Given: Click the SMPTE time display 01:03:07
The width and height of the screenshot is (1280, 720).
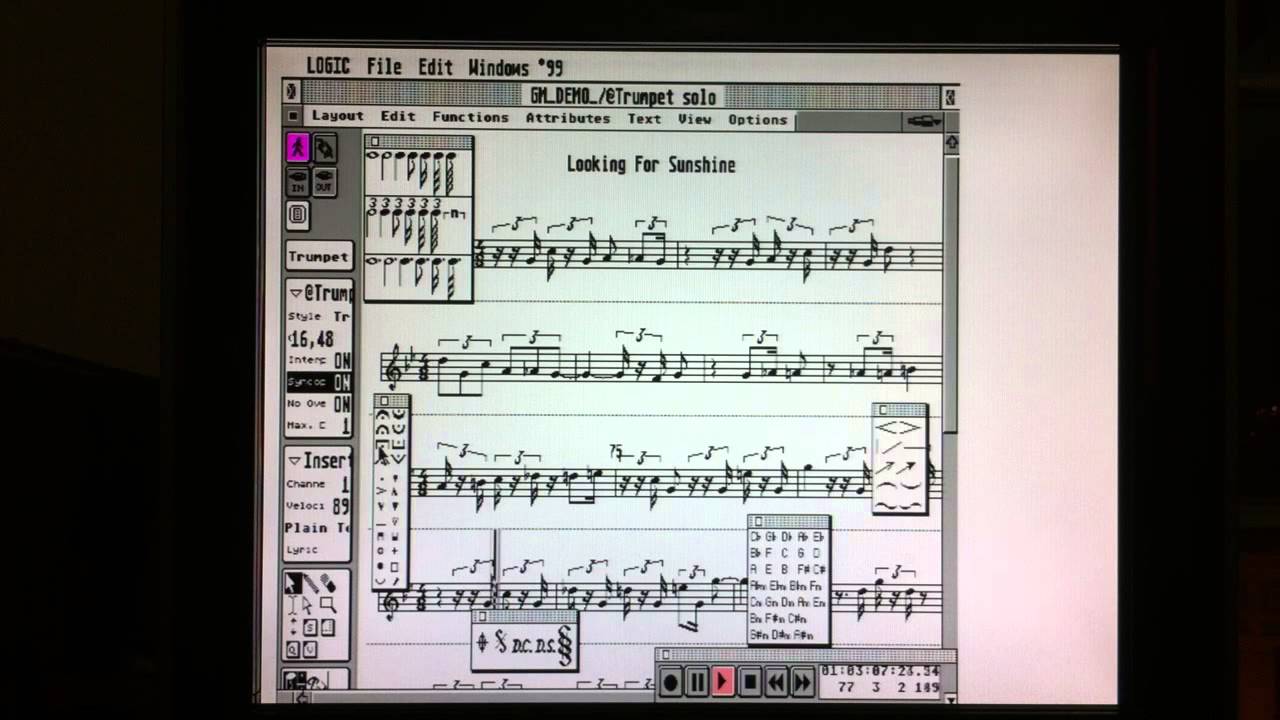Looking at the screenshot, I should (x=880, y=670).
